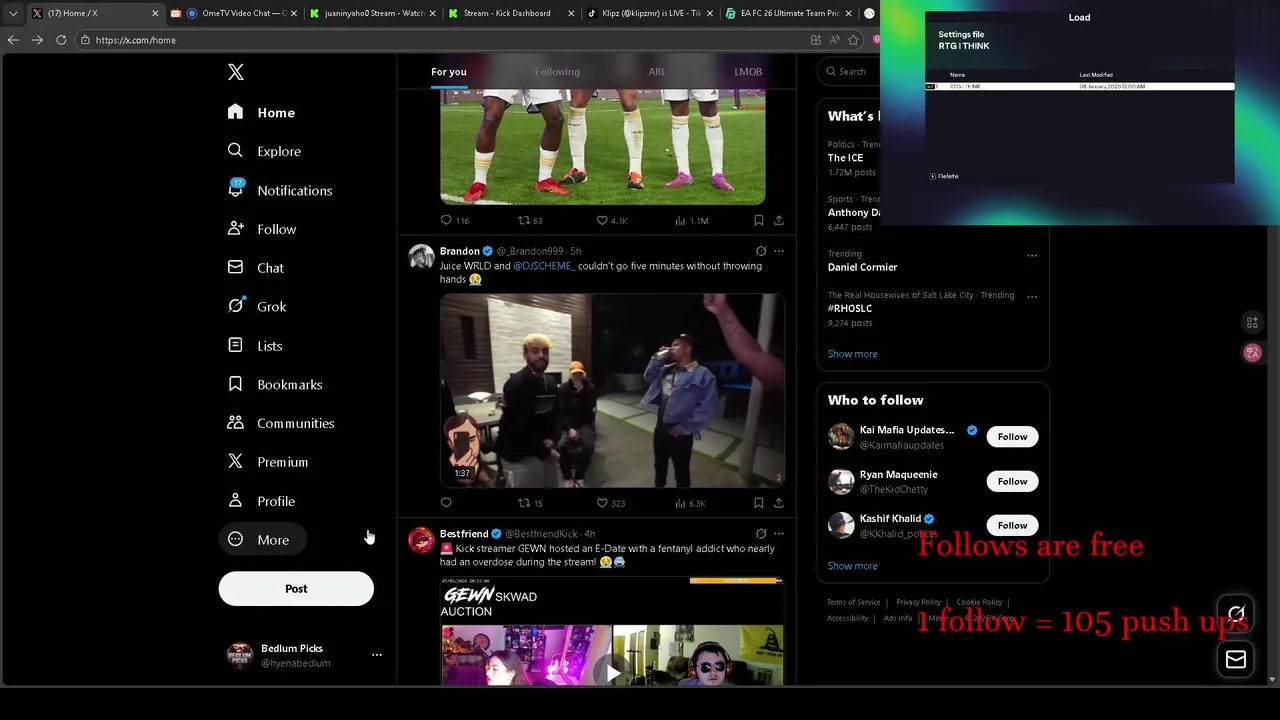Image resolution: width=1280 pixels, height=720 pixels.
Task: Open Notifications bell with 17 badge
Action: click(236, 189)
